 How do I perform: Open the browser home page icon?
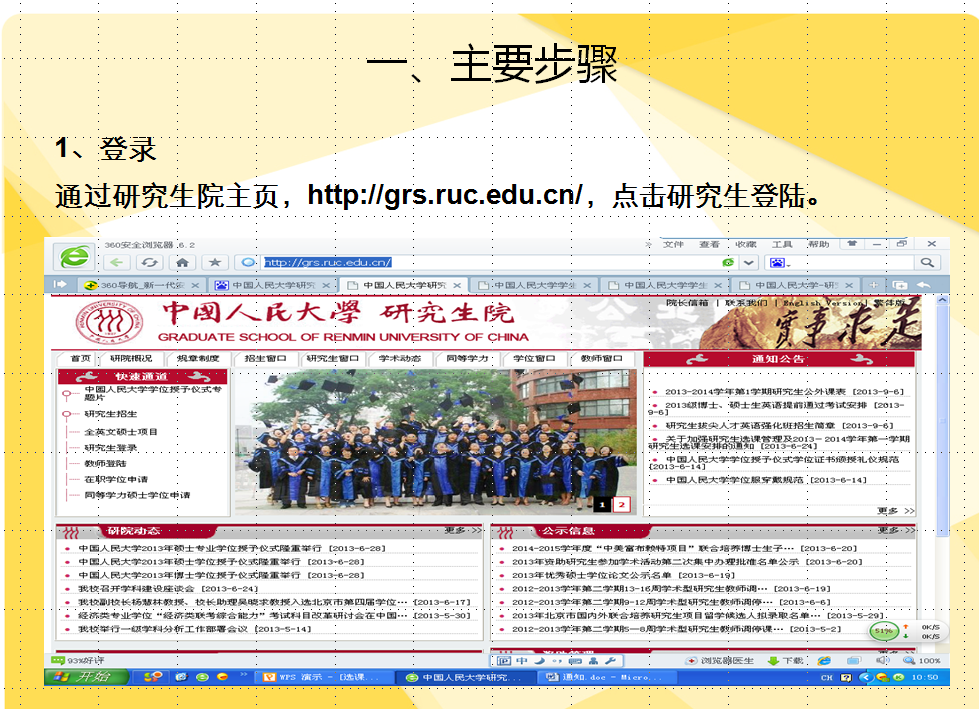(x=182, y=263)
